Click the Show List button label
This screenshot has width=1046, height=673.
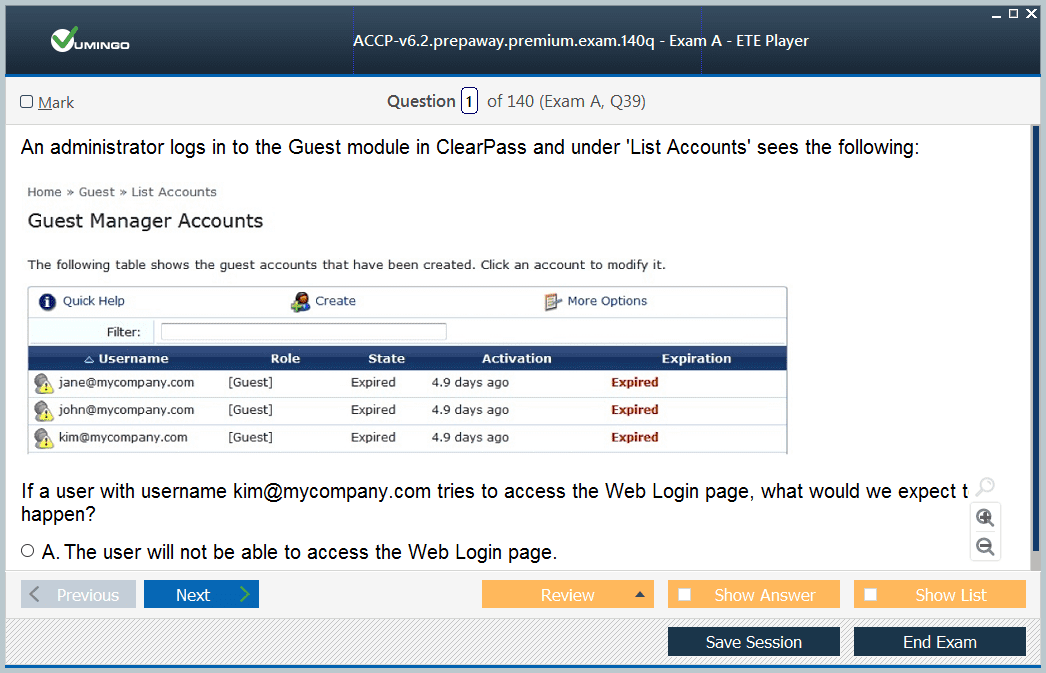tap(951, 595)
